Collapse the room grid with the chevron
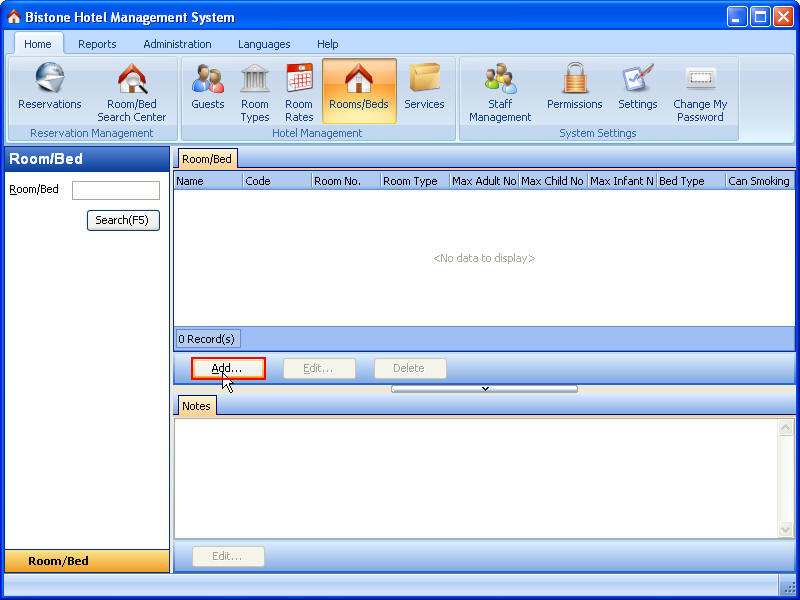 tap(484, 389)
